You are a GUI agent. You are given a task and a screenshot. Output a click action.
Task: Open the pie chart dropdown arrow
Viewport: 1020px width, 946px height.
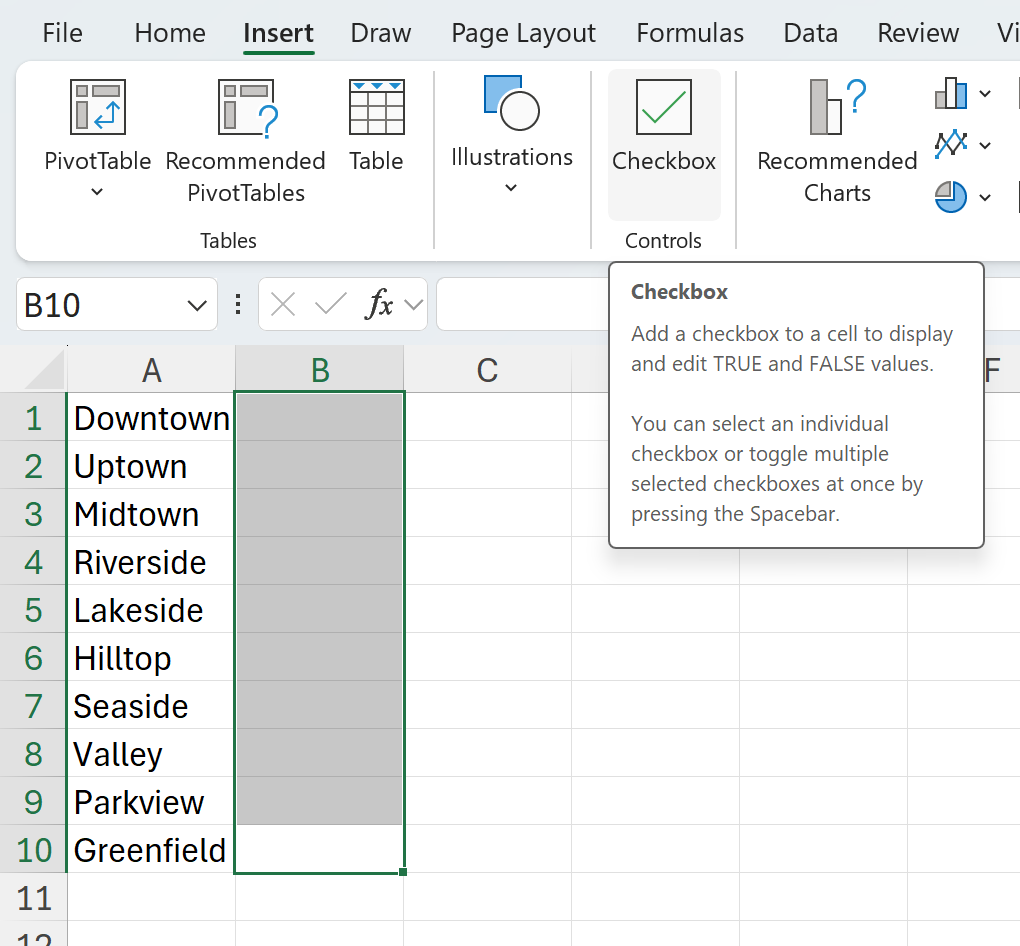pyautogui.click(x=985, y=197)
